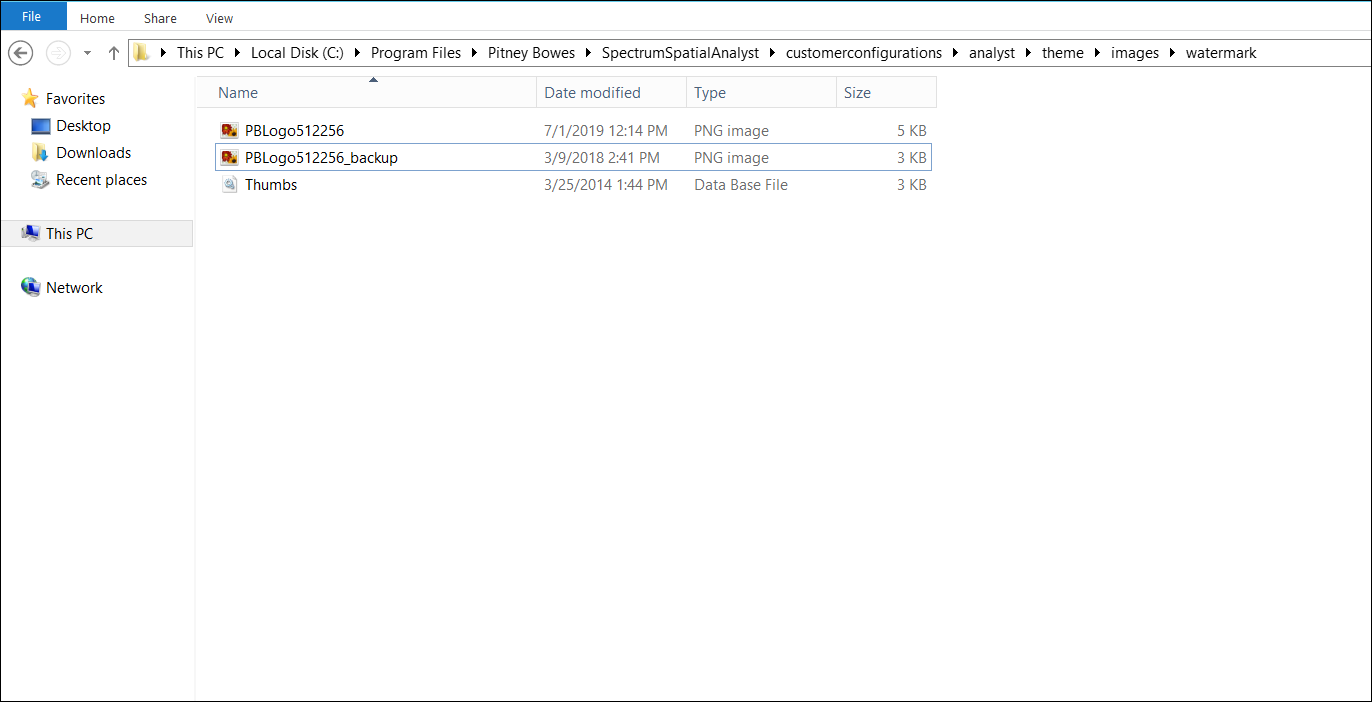1372x702 pixels.
Task: Open the Downloads folder from sidebar
Action: pyautogui.click(x=93, y=152)
